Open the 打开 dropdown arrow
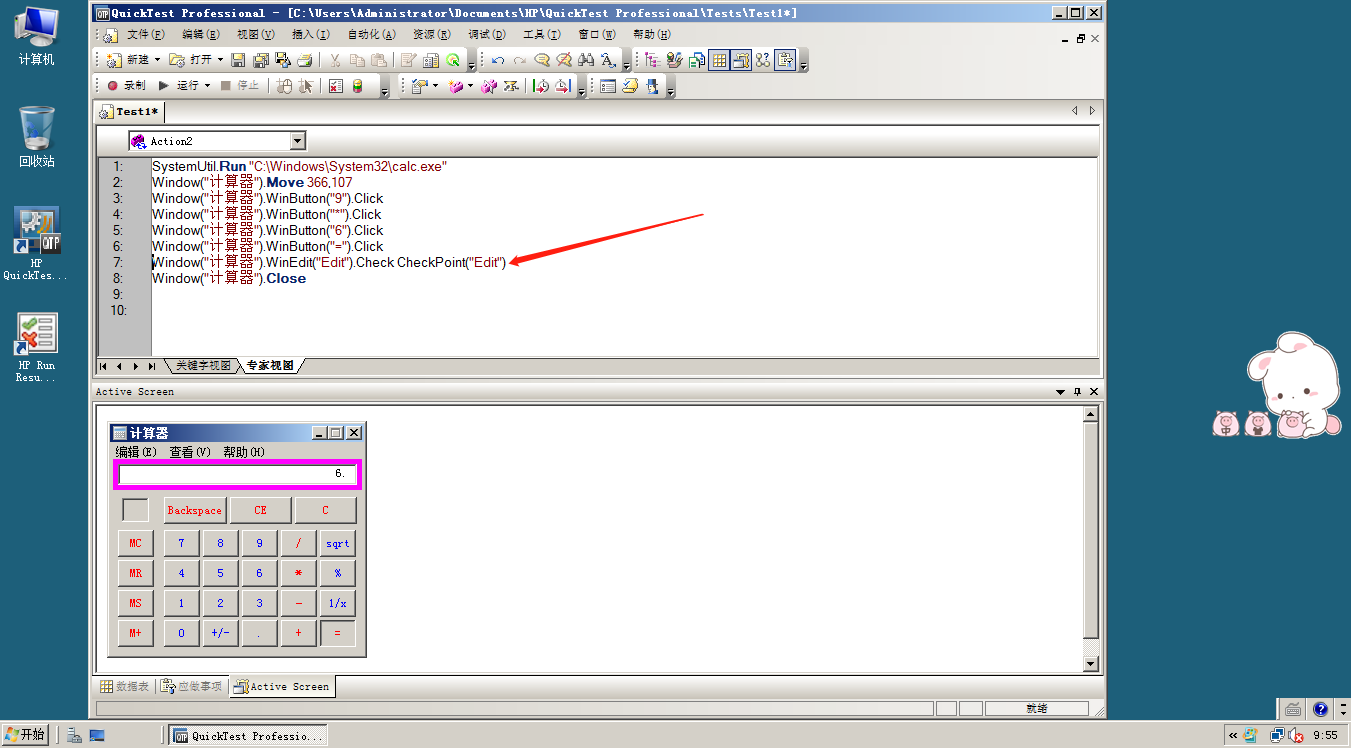The width and height of the screenshot is (1351, 748). 220,60
